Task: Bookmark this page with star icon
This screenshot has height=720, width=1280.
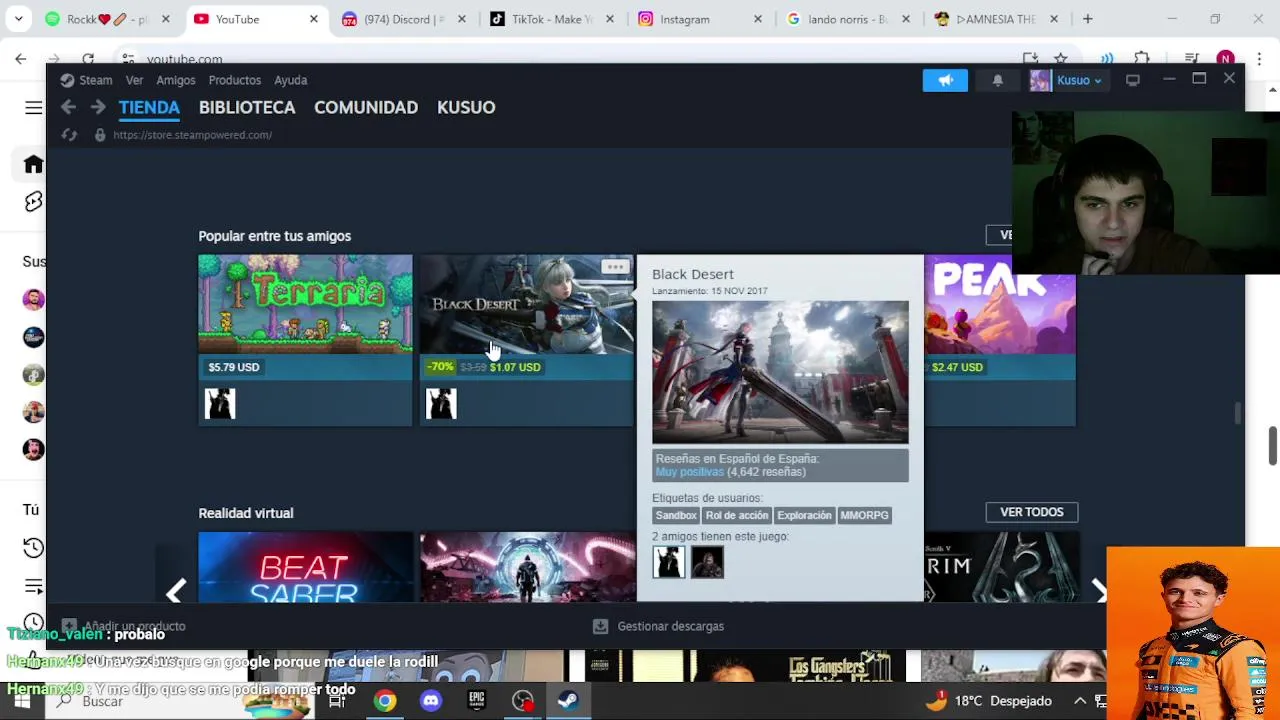Action: [1061, 59]
